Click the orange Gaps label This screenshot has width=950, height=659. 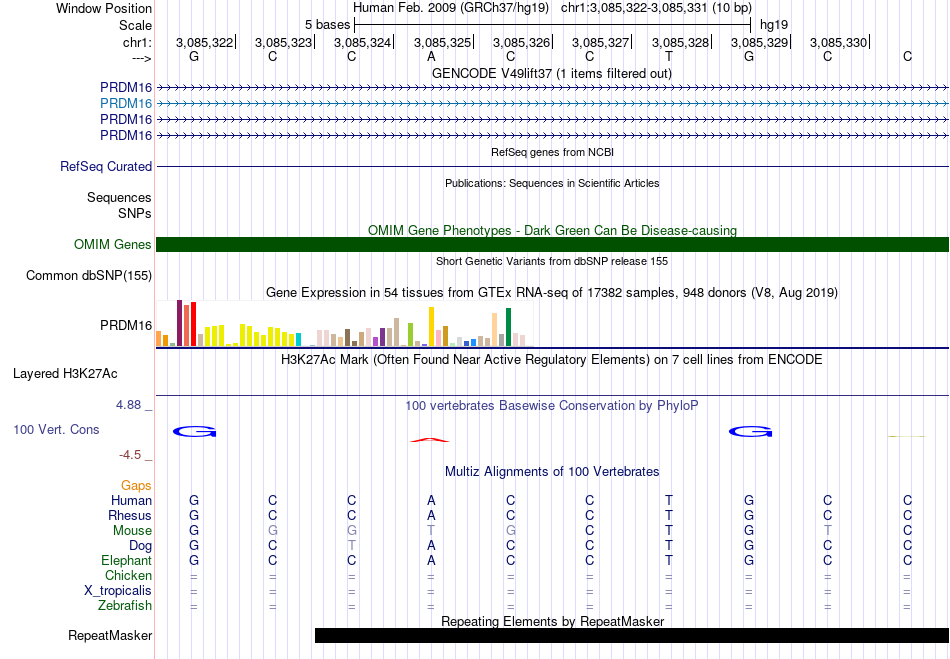point(136,486)
